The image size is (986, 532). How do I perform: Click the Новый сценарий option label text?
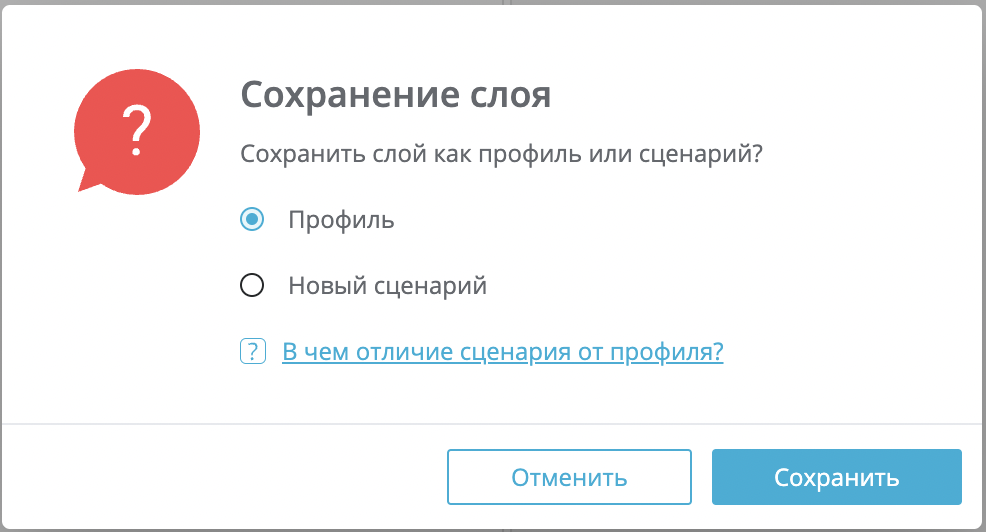click(x=387, y=286)
